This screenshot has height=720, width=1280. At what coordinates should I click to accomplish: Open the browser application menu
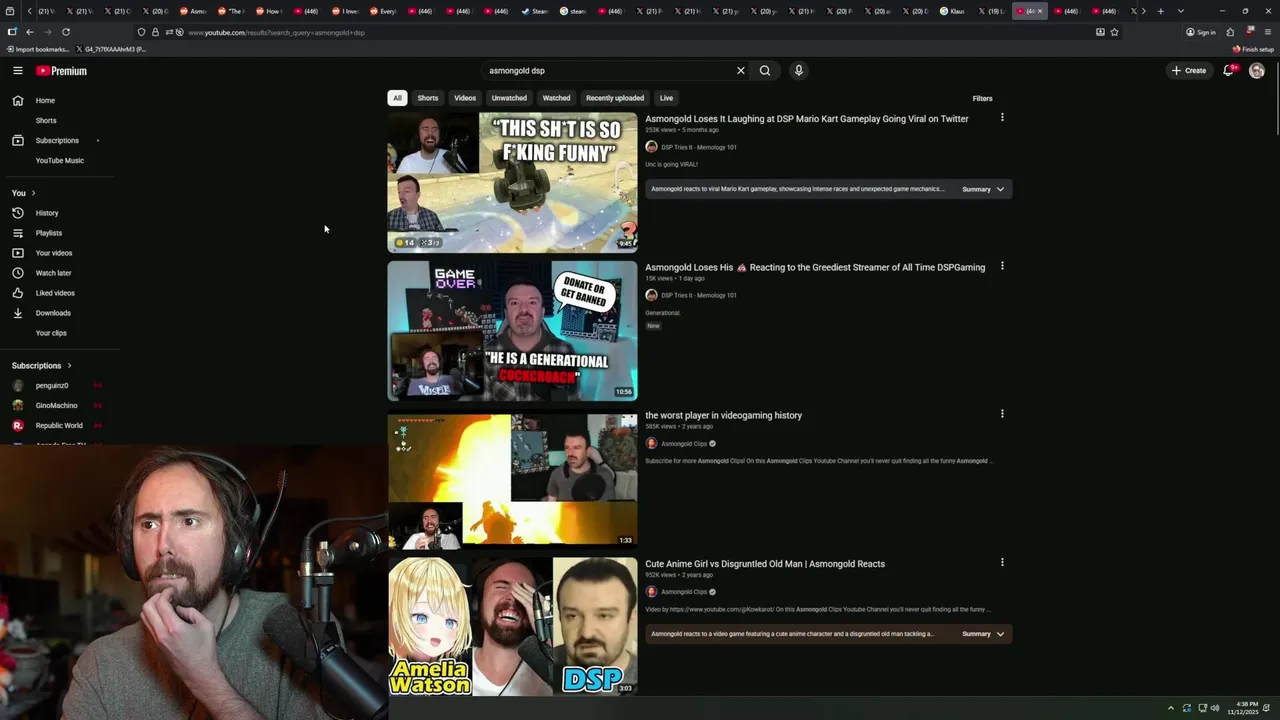(1268, 32)
